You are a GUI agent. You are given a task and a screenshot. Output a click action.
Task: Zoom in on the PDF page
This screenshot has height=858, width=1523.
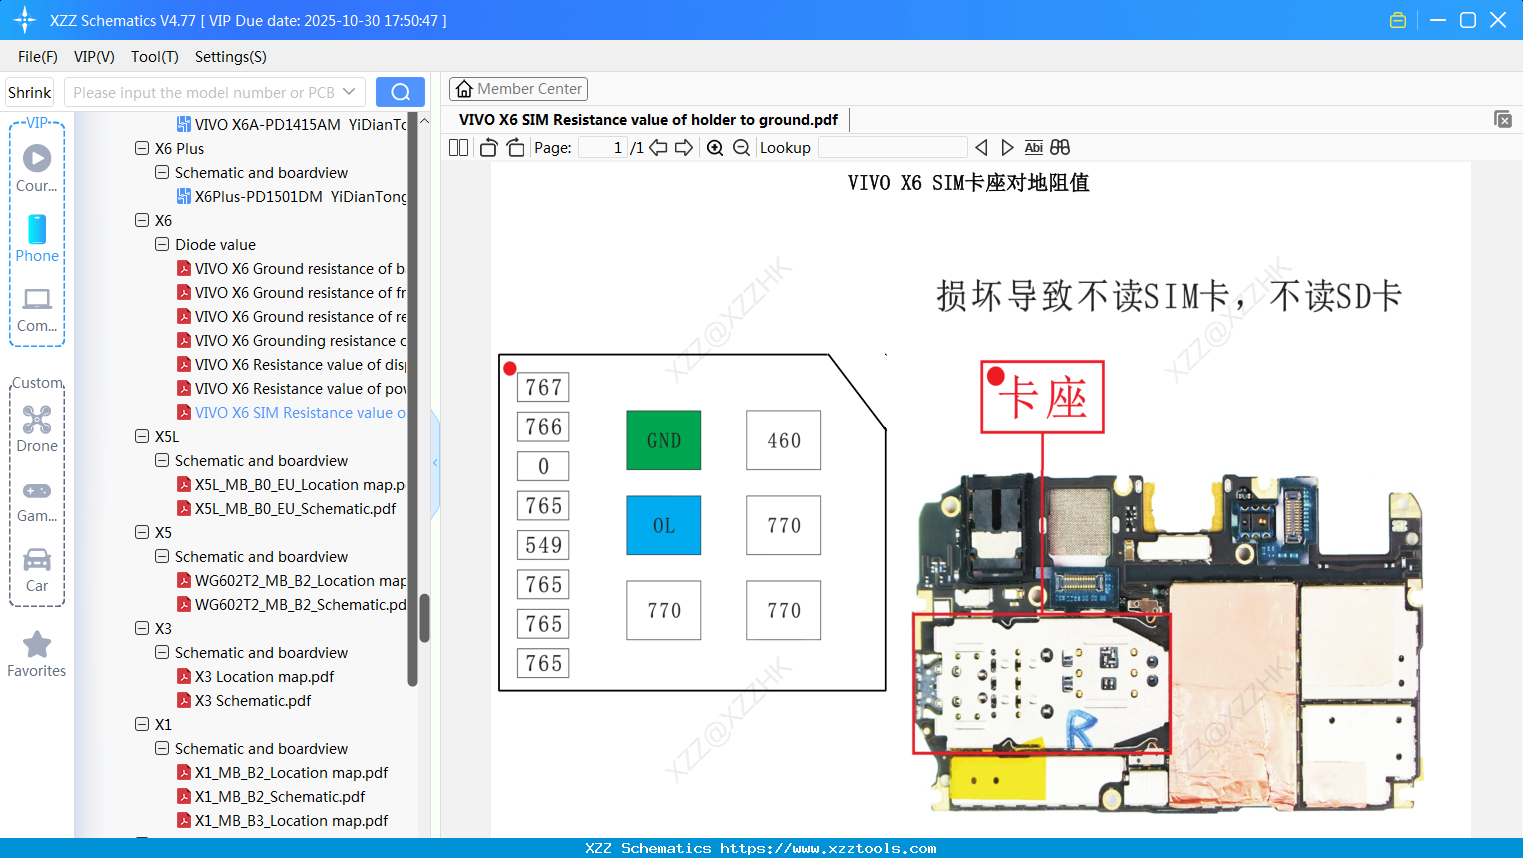coord(714,147)
